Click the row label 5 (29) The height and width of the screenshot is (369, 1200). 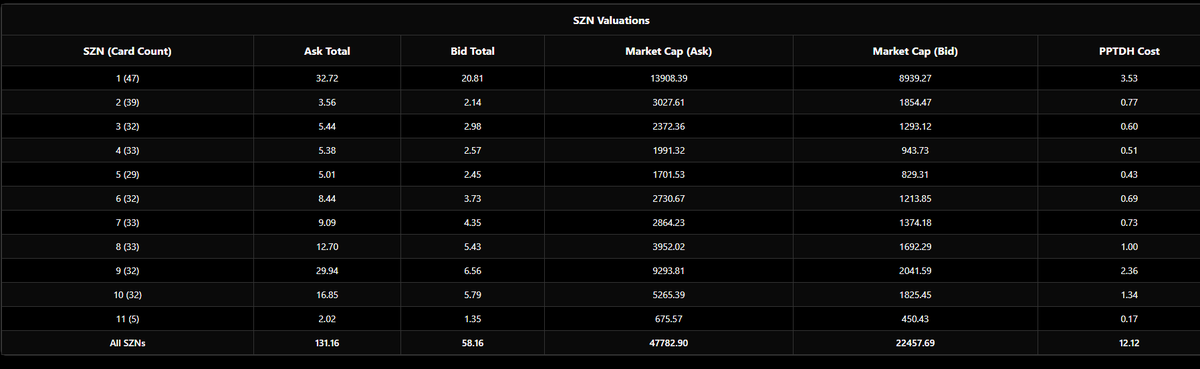coord(127,175)
